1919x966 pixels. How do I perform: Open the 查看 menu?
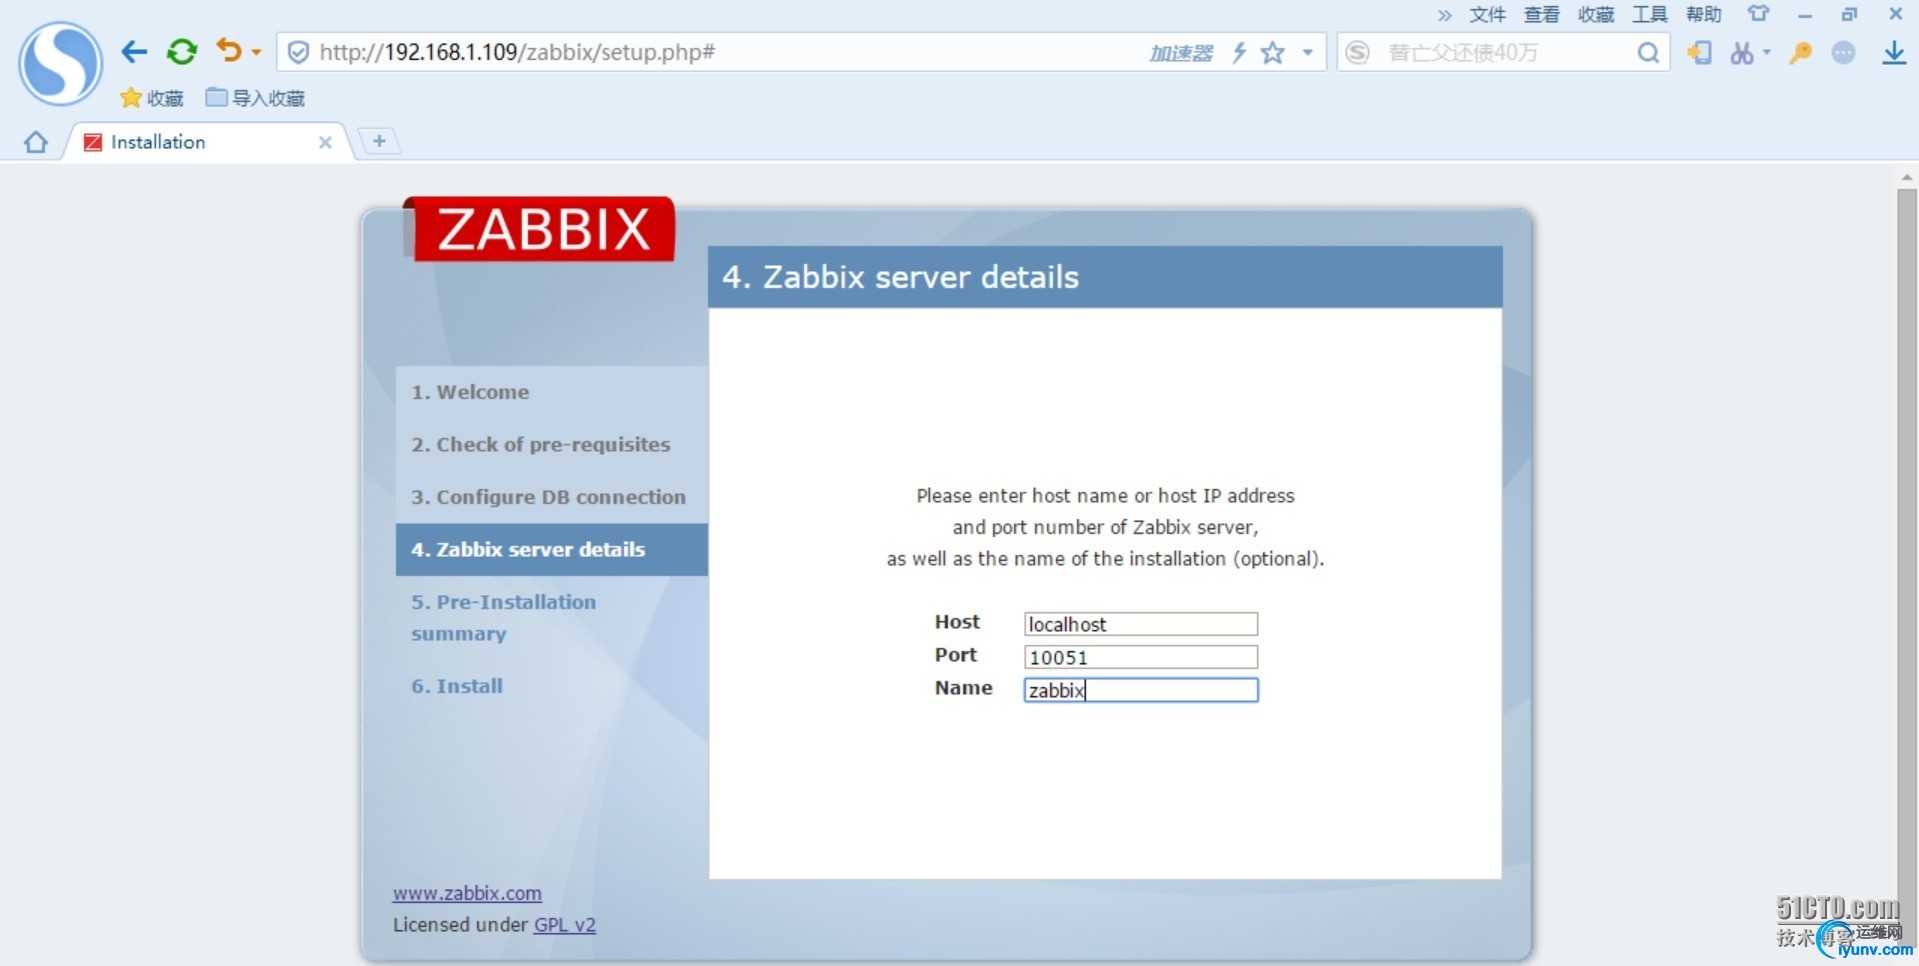click(1541, 14)
